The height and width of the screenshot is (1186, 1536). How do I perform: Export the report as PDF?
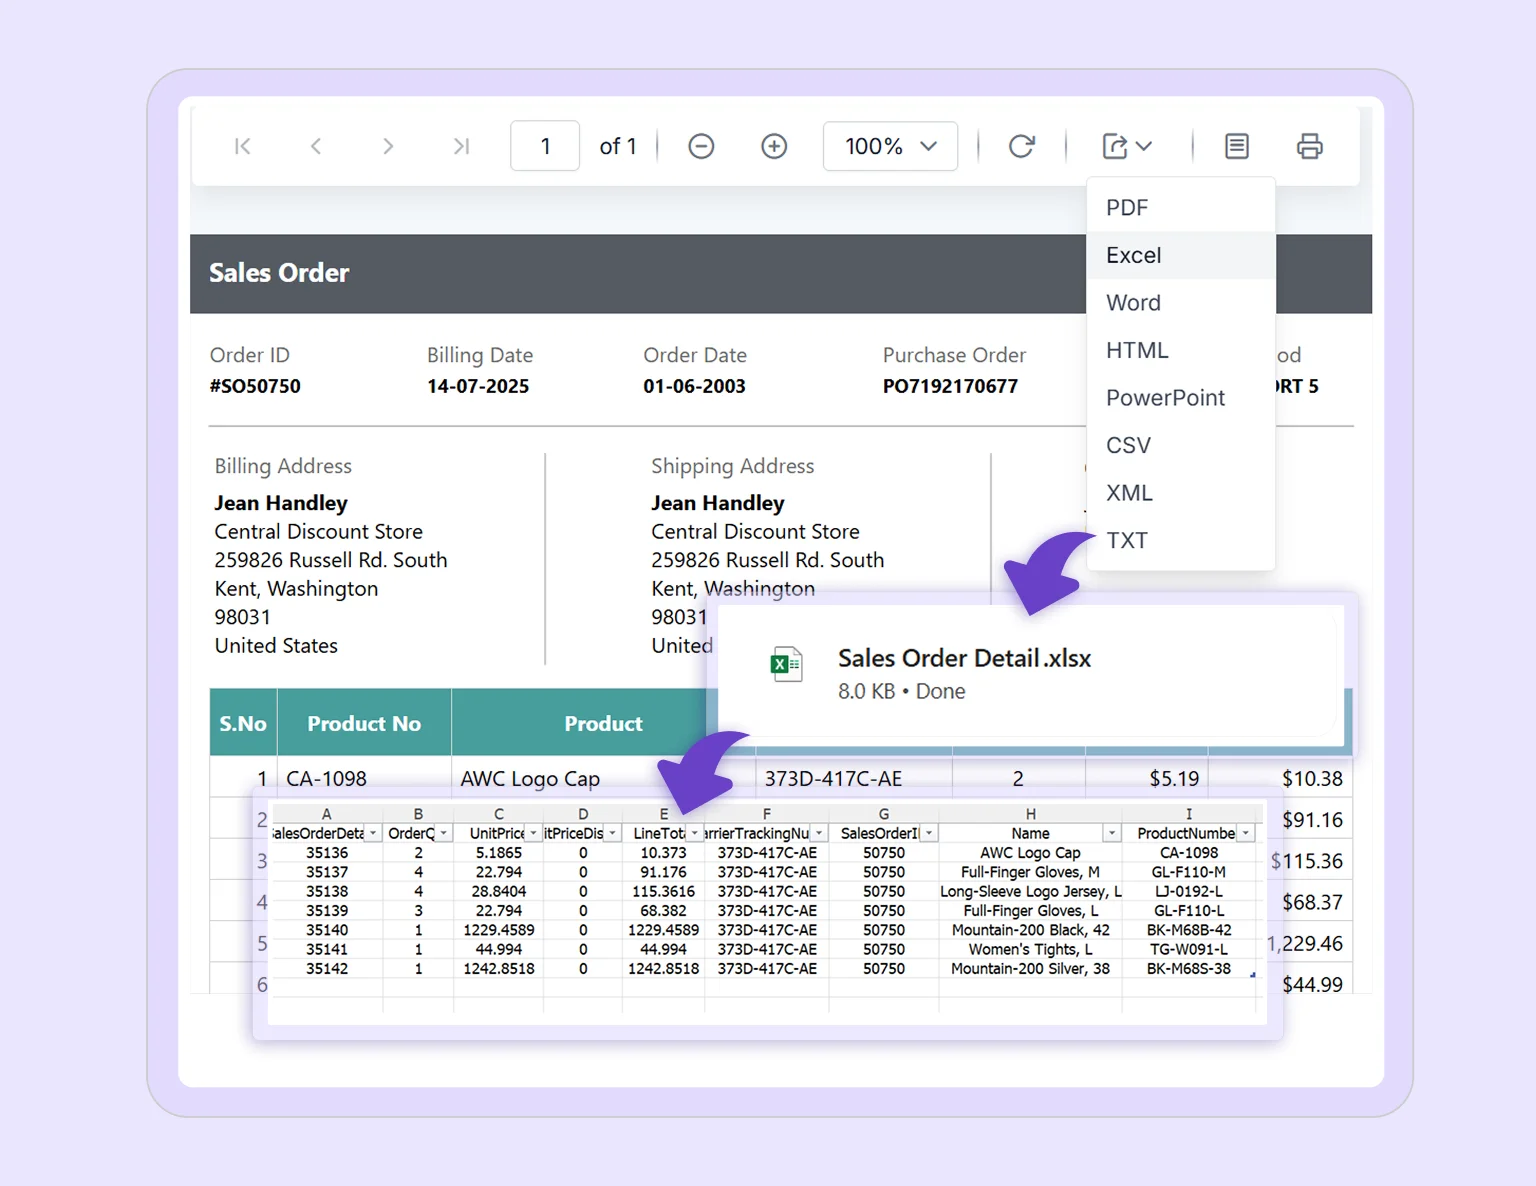tap(1127, 207)
